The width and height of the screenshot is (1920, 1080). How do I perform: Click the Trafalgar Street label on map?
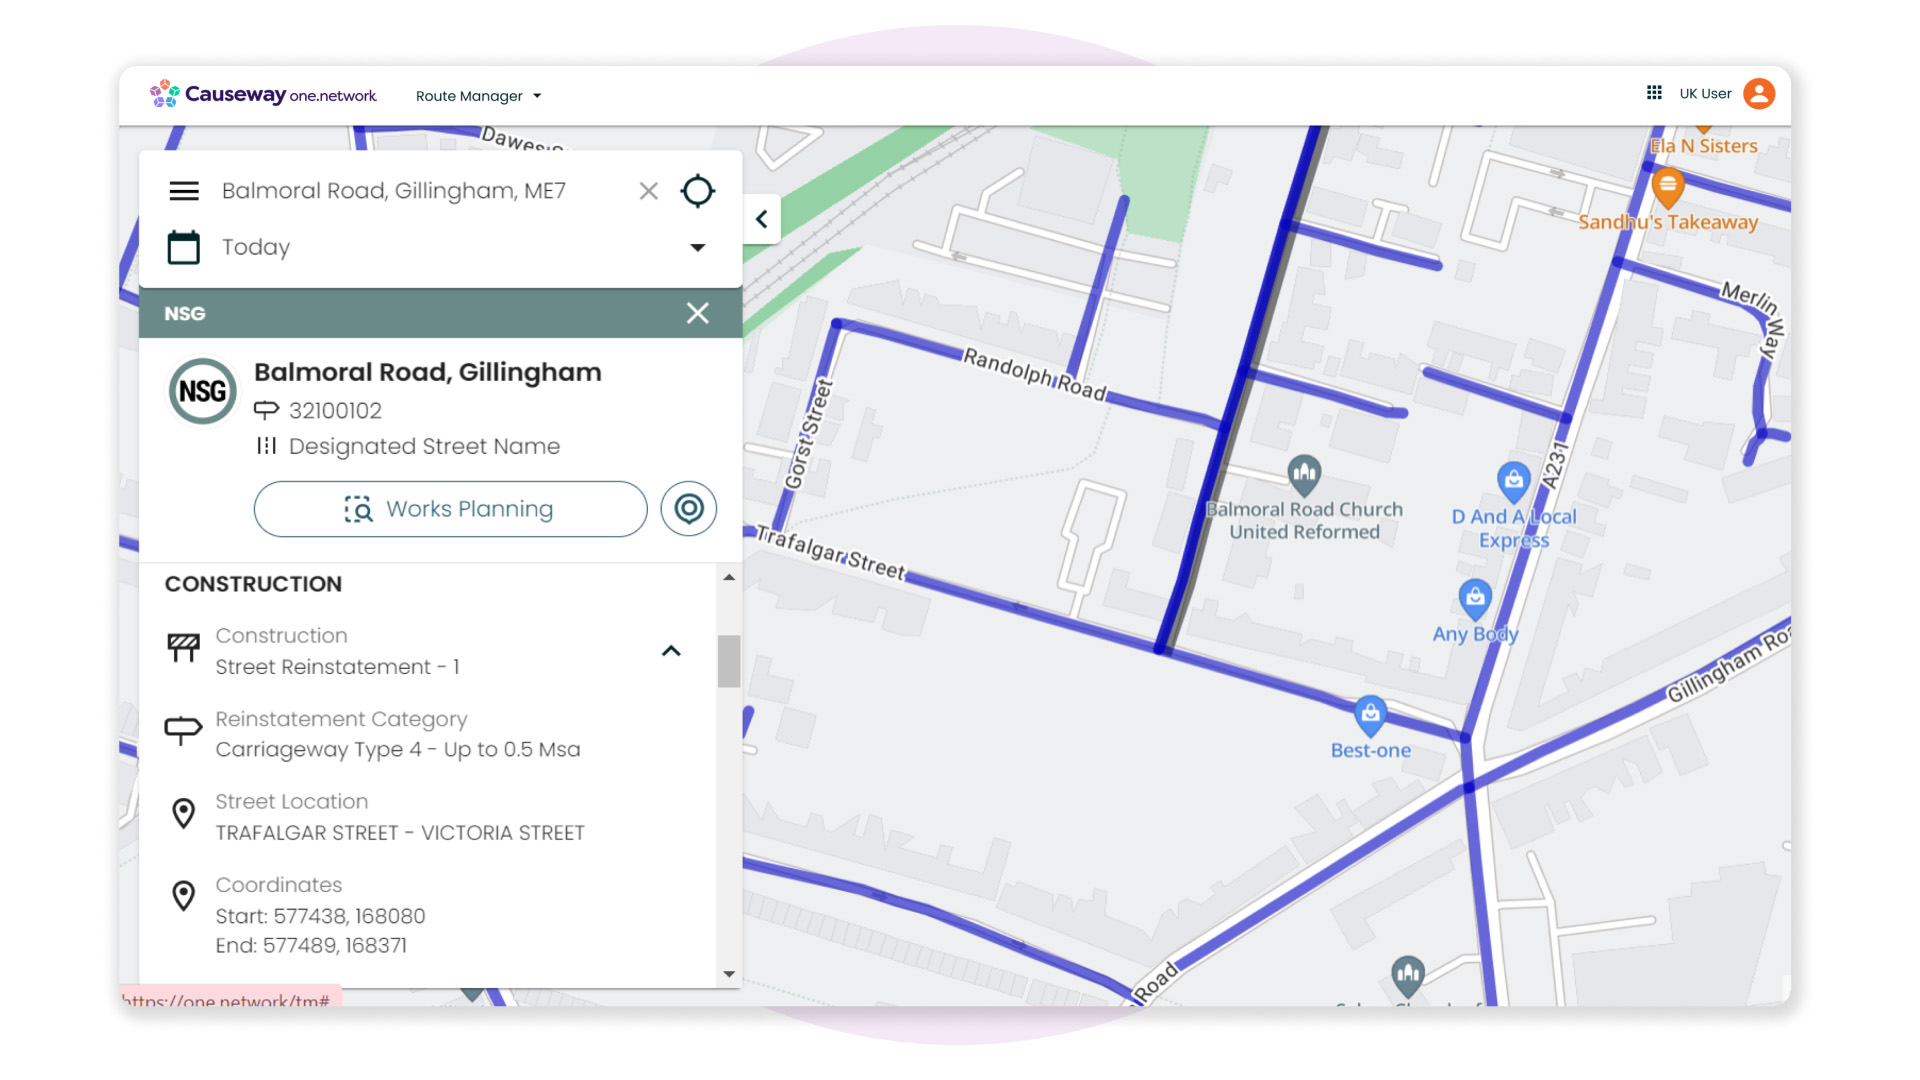830,553
